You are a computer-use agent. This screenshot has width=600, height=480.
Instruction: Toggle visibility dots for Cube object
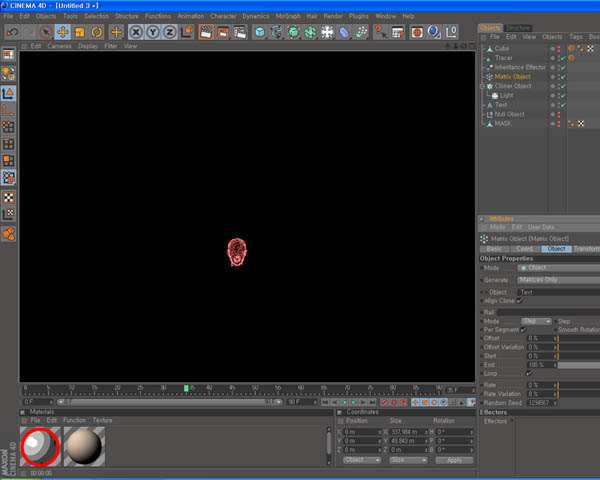point(559,49)
